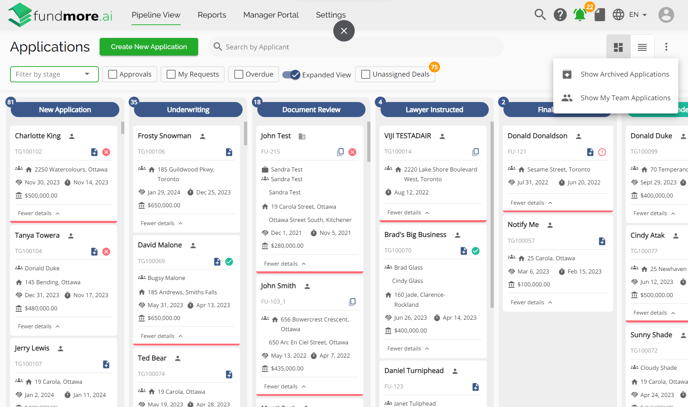Open document icon on Jerry Lewis card
This screenshot has height=407, width=688.
106,364
